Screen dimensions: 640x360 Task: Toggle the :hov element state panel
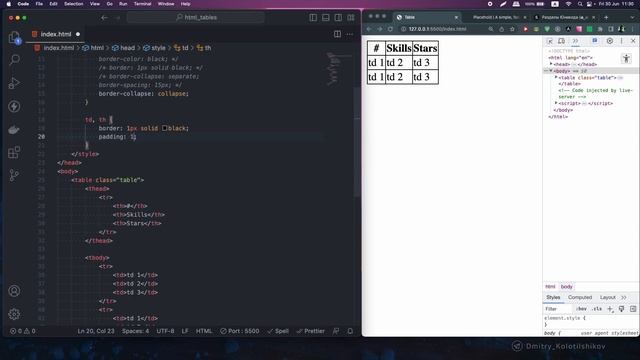581,309
